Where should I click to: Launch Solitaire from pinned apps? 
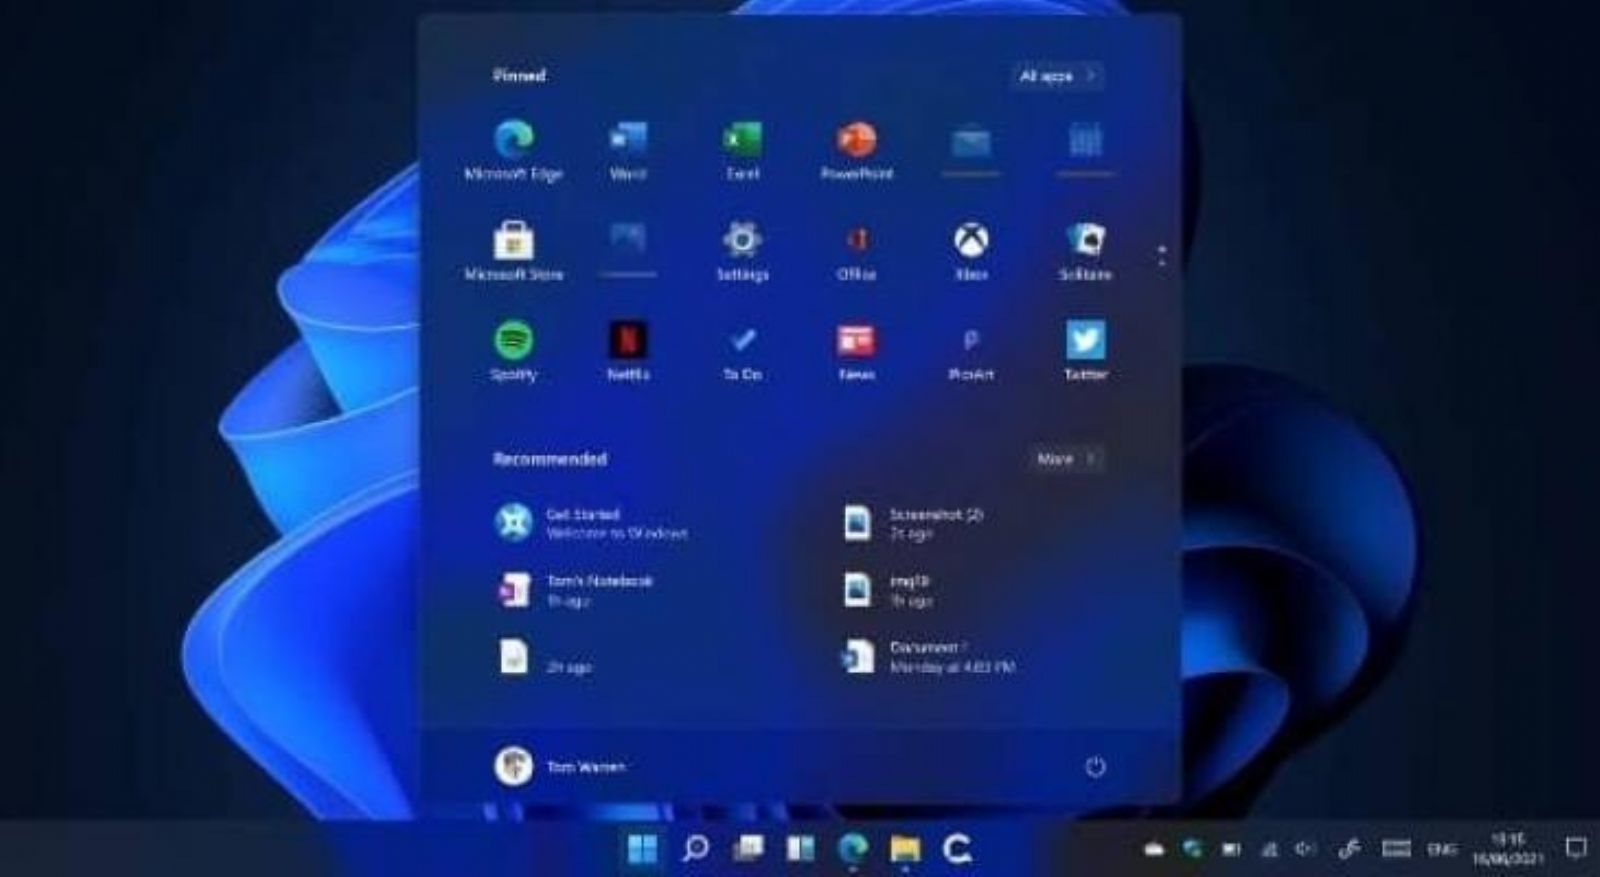(x=1085, y=251)
